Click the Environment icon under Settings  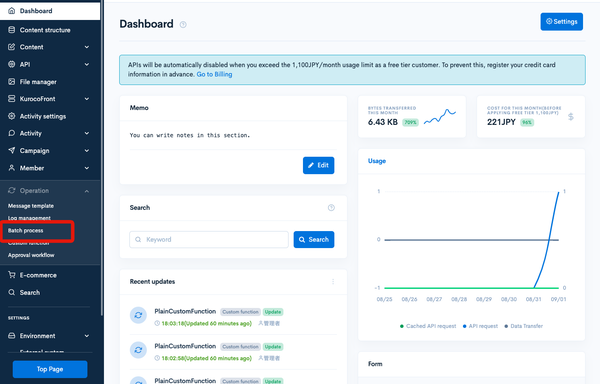coord(12,336)
